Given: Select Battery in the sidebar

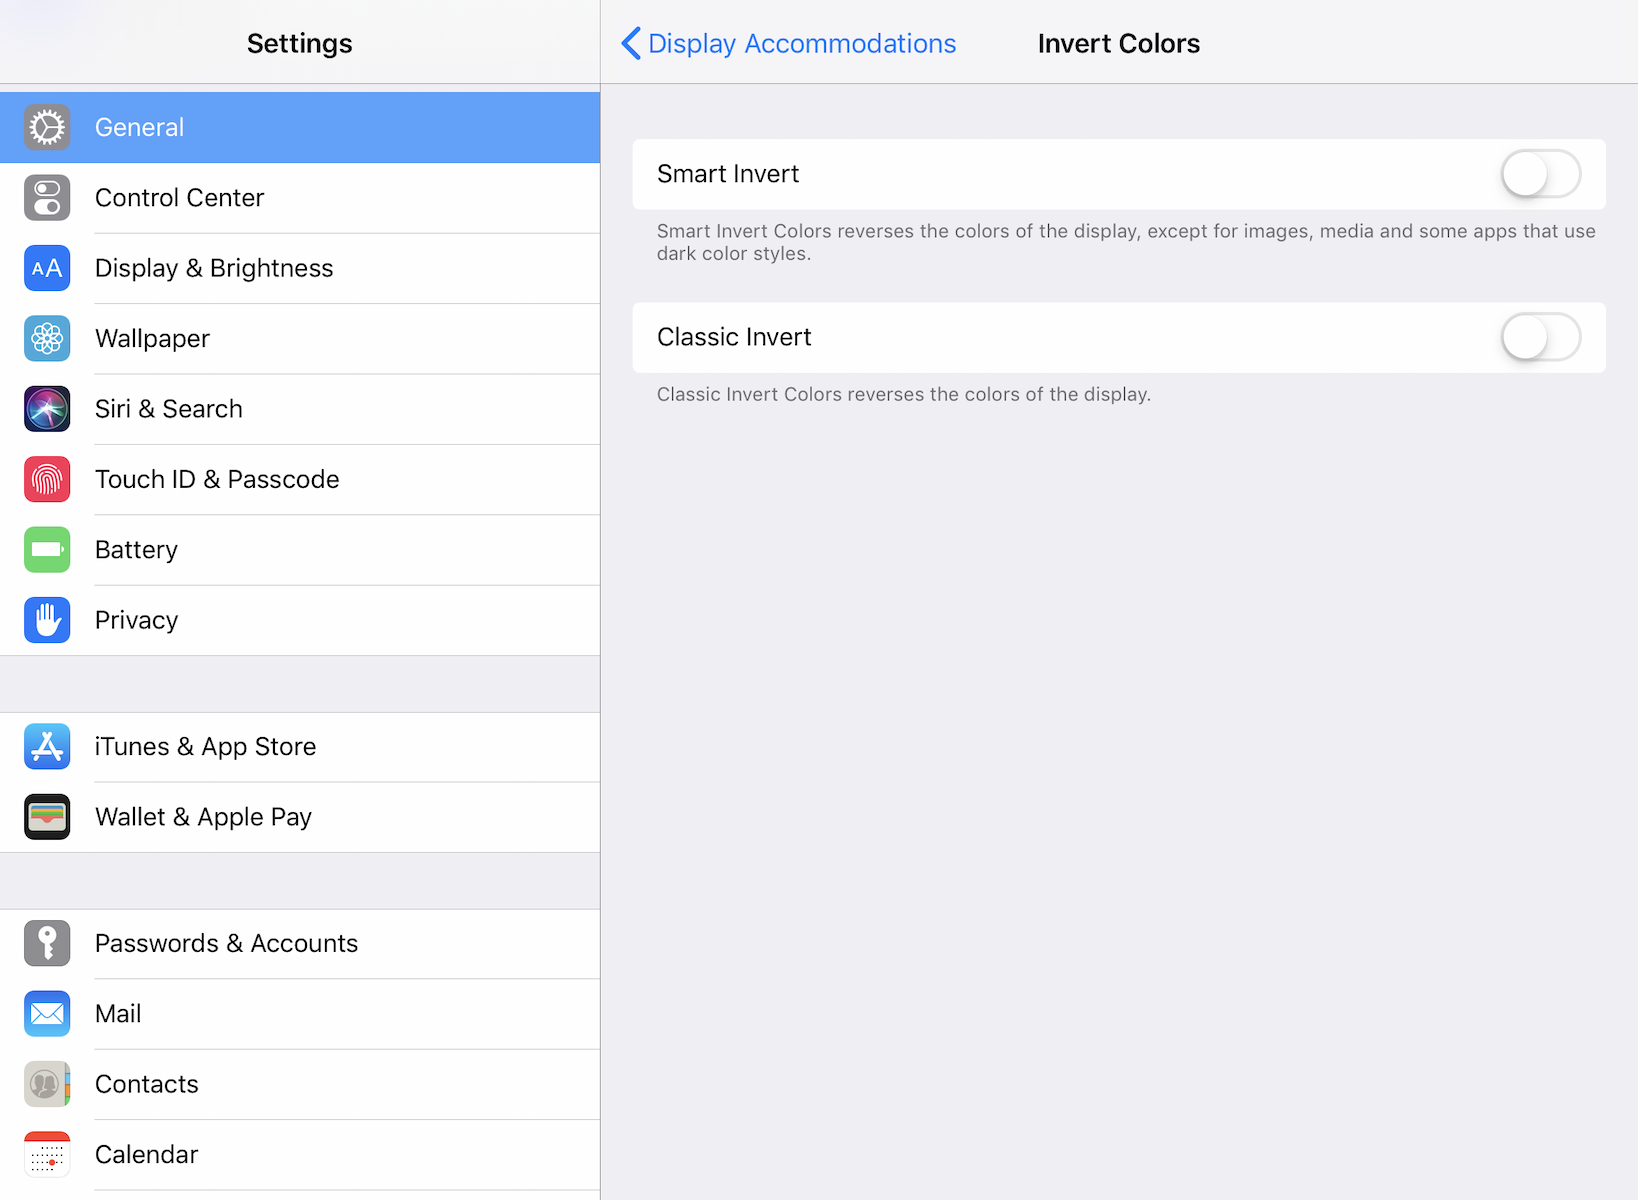Looking at the screenshot, I should click(x=300, y=550).
